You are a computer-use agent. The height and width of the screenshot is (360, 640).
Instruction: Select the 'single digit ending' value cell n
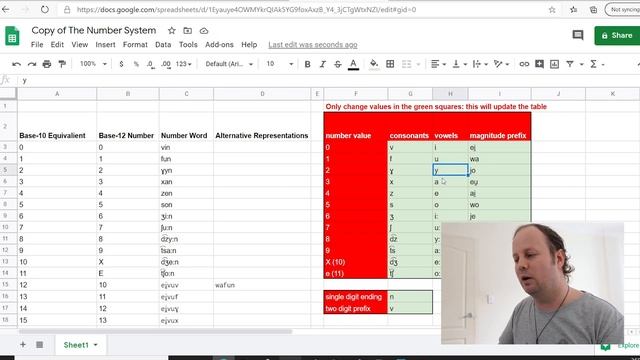410,297
